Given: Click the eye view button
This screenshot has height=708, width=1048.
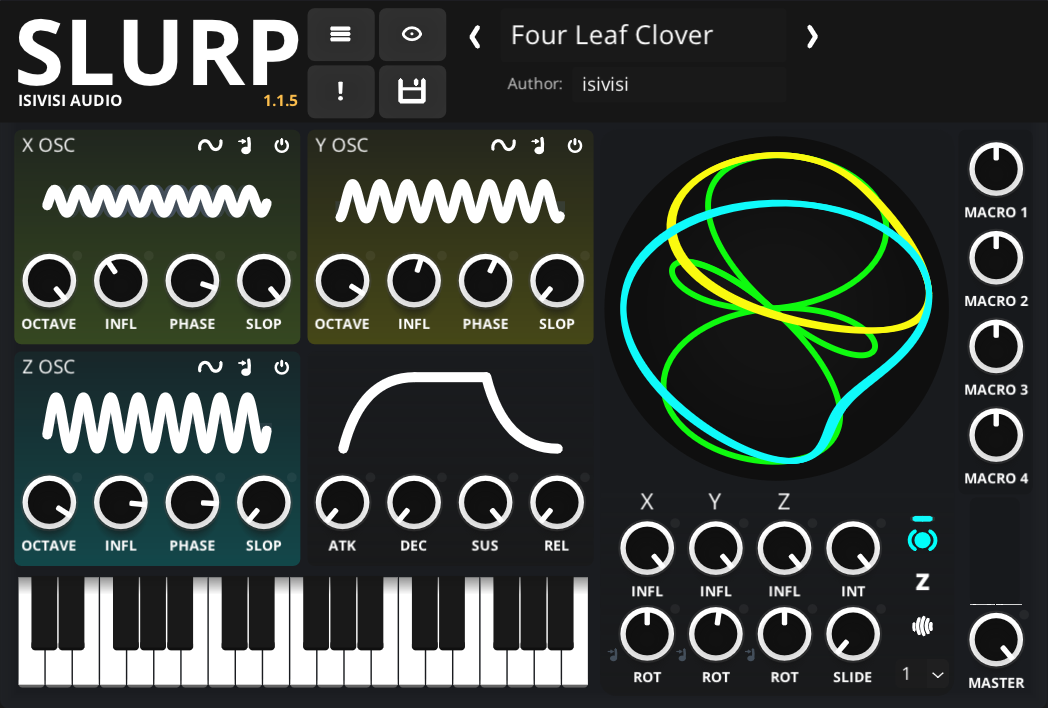Looking at the screenshot, I should click(x=412, y=35).
